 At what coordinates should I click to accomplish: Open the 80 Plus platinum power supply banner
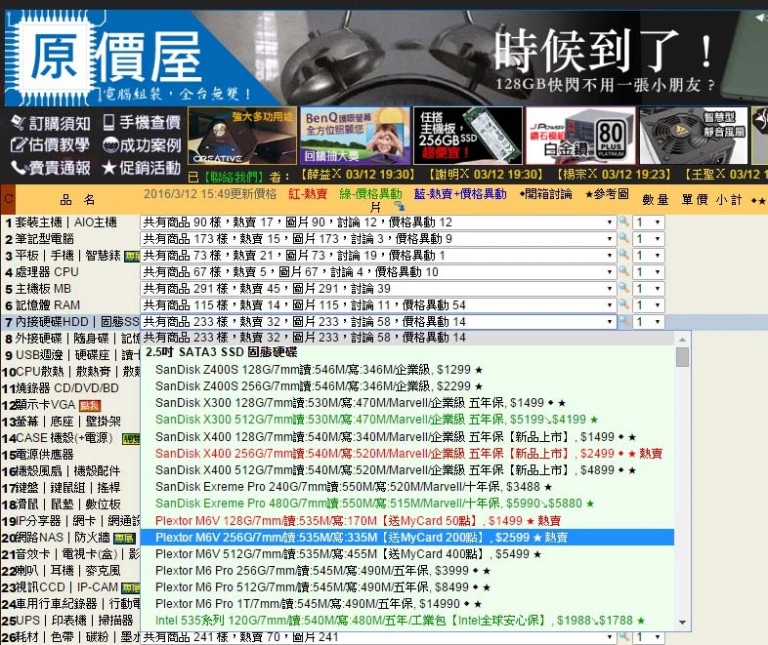click(580, 136)
